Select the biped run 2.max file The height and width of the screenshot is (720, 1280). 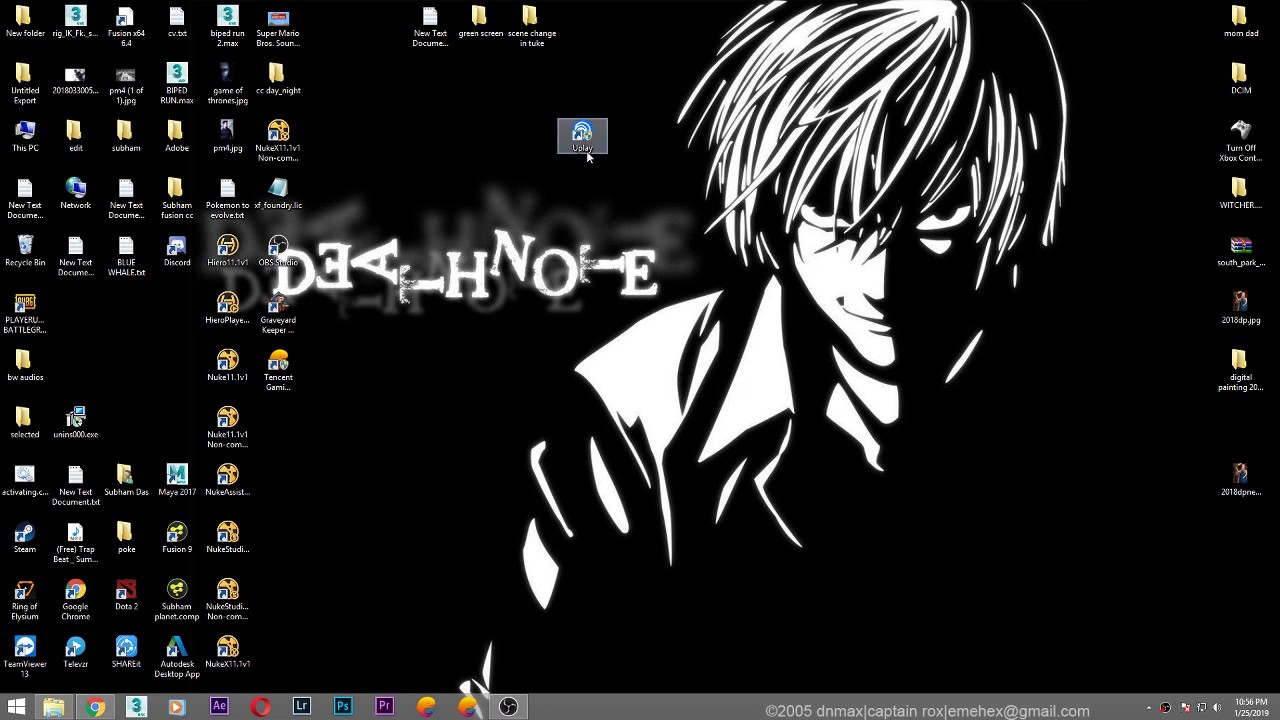click(x=228, y=26)
